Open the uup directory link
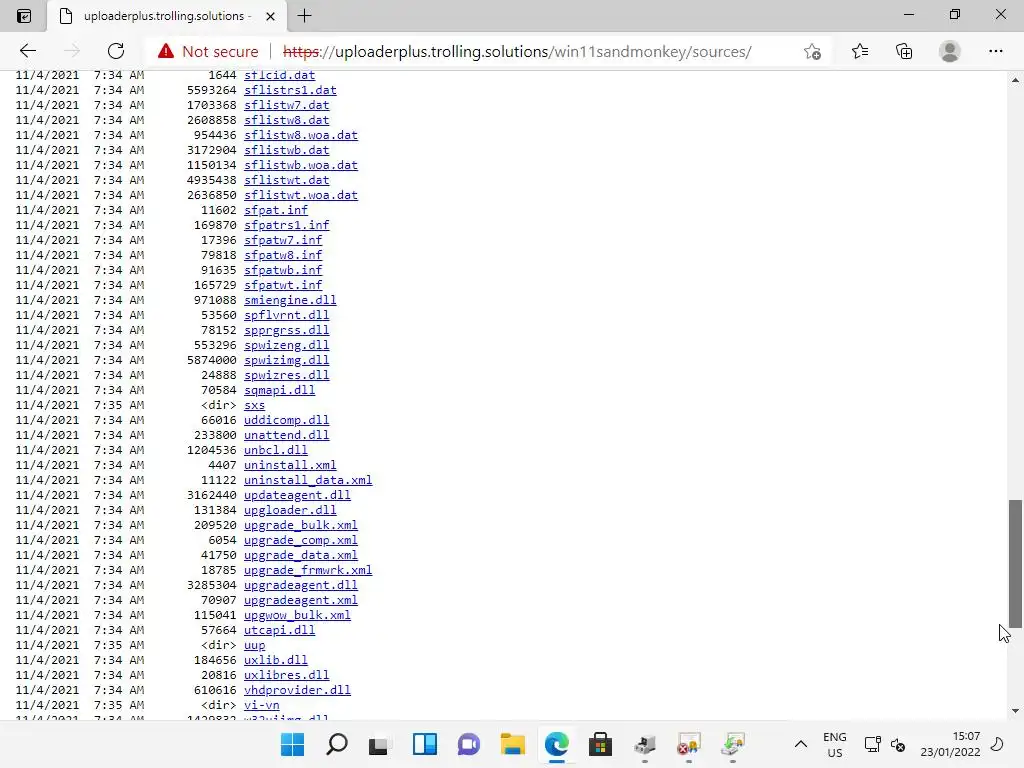 click(x=255, y=646)
